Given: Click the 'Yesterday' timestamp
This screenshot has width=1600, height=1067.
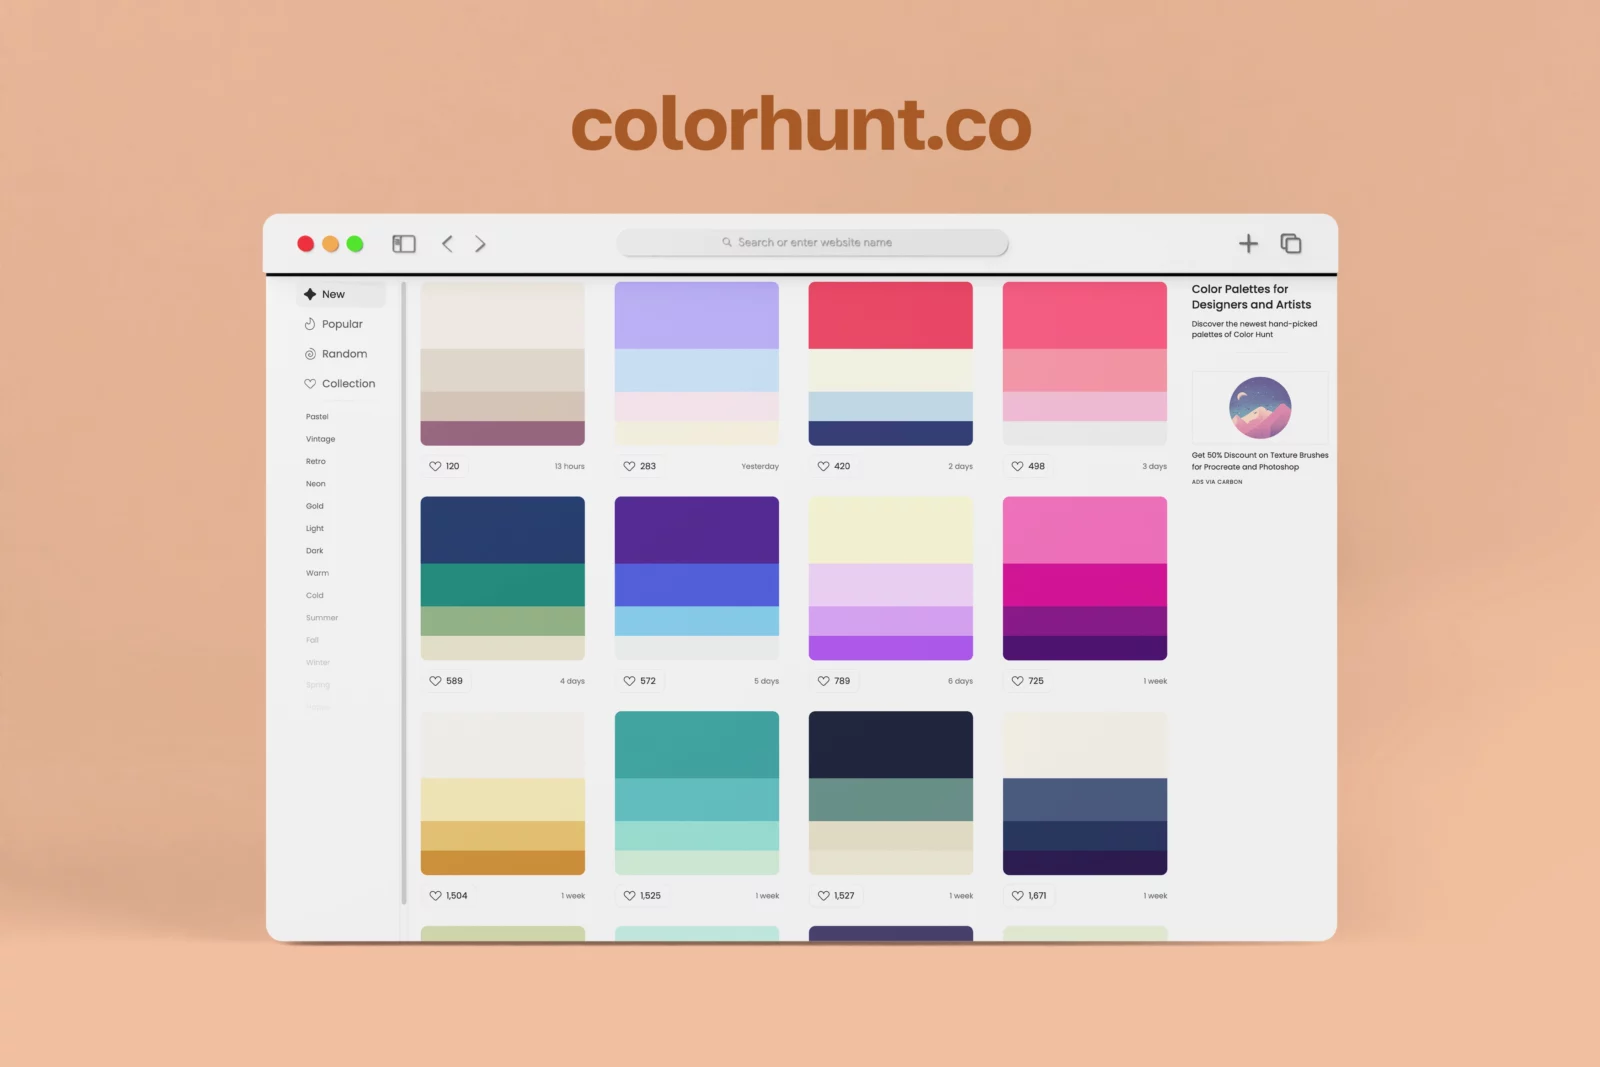Looking at the screenshot, I should coord(760,466).
